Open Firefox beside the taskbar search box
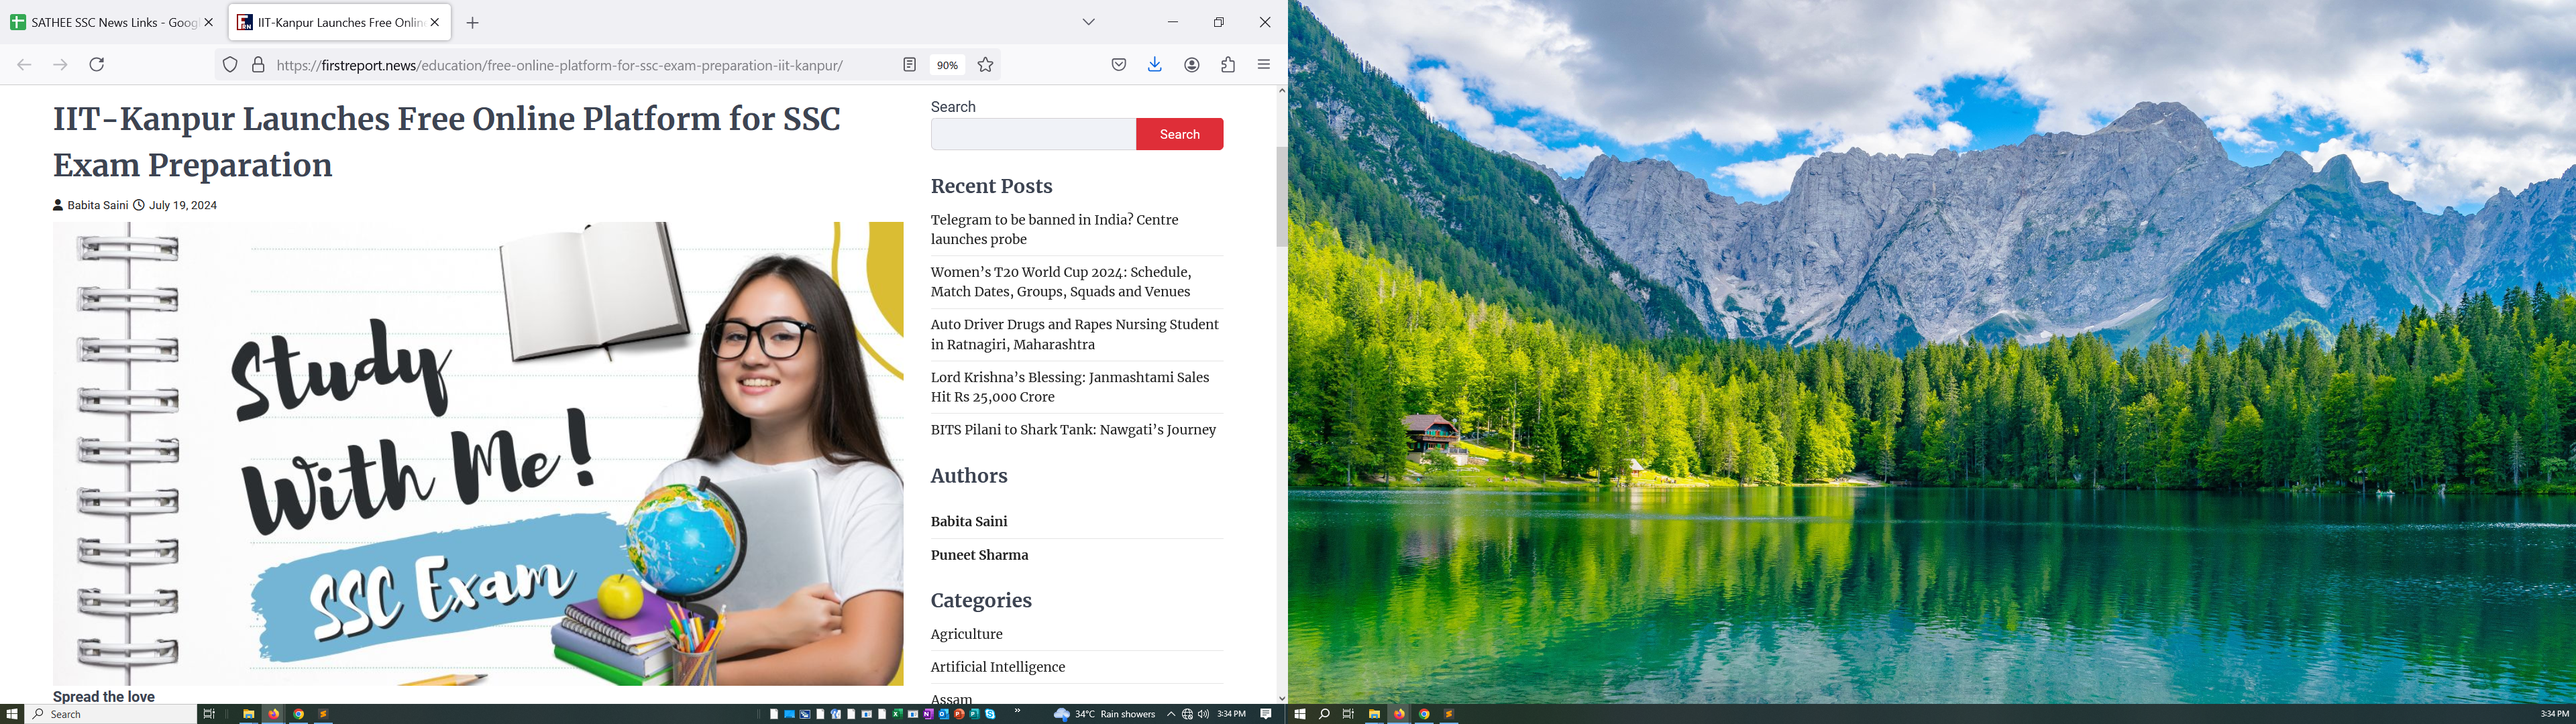2576x724 pixels. tap(274, 714)
